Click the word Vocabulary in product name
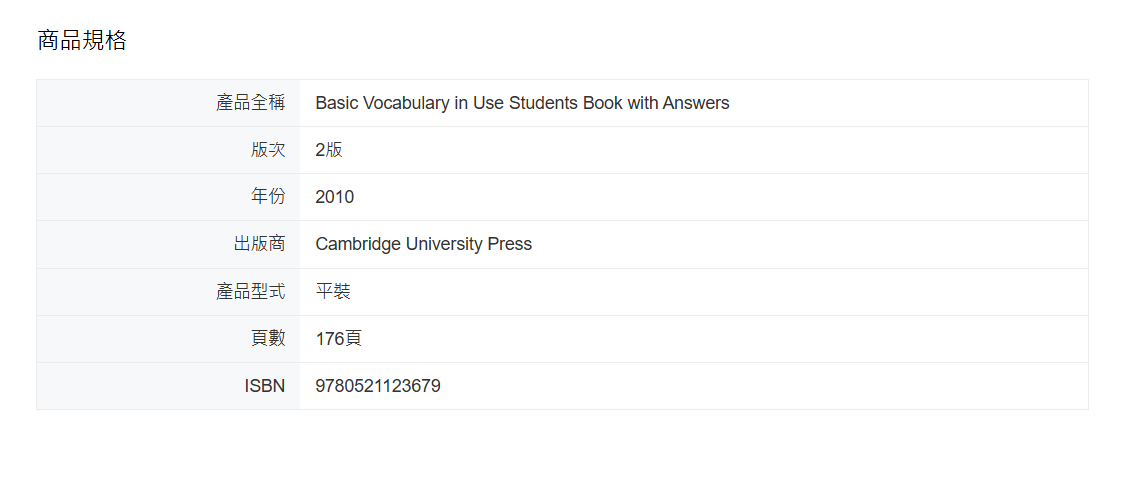The height and width of the screenshot is (489, 1131). pos(406,103)
